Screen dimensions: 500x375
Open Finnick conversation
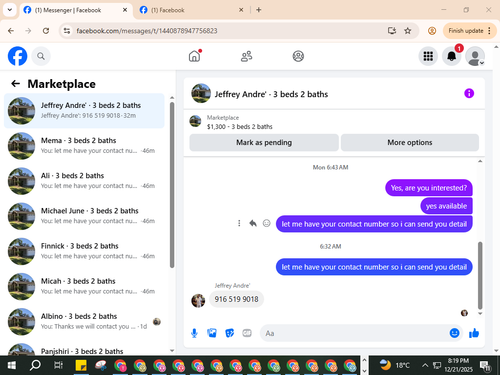tap(84, 251)
